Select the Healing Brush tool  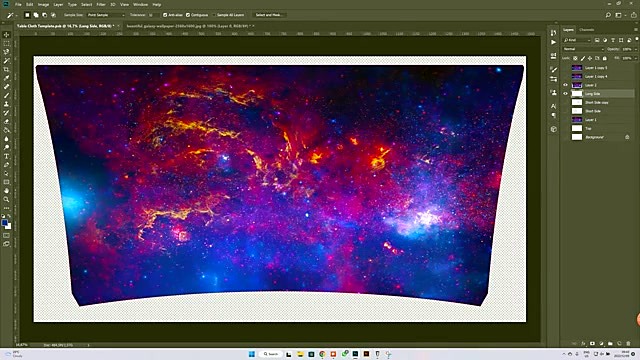coord(6,87)
